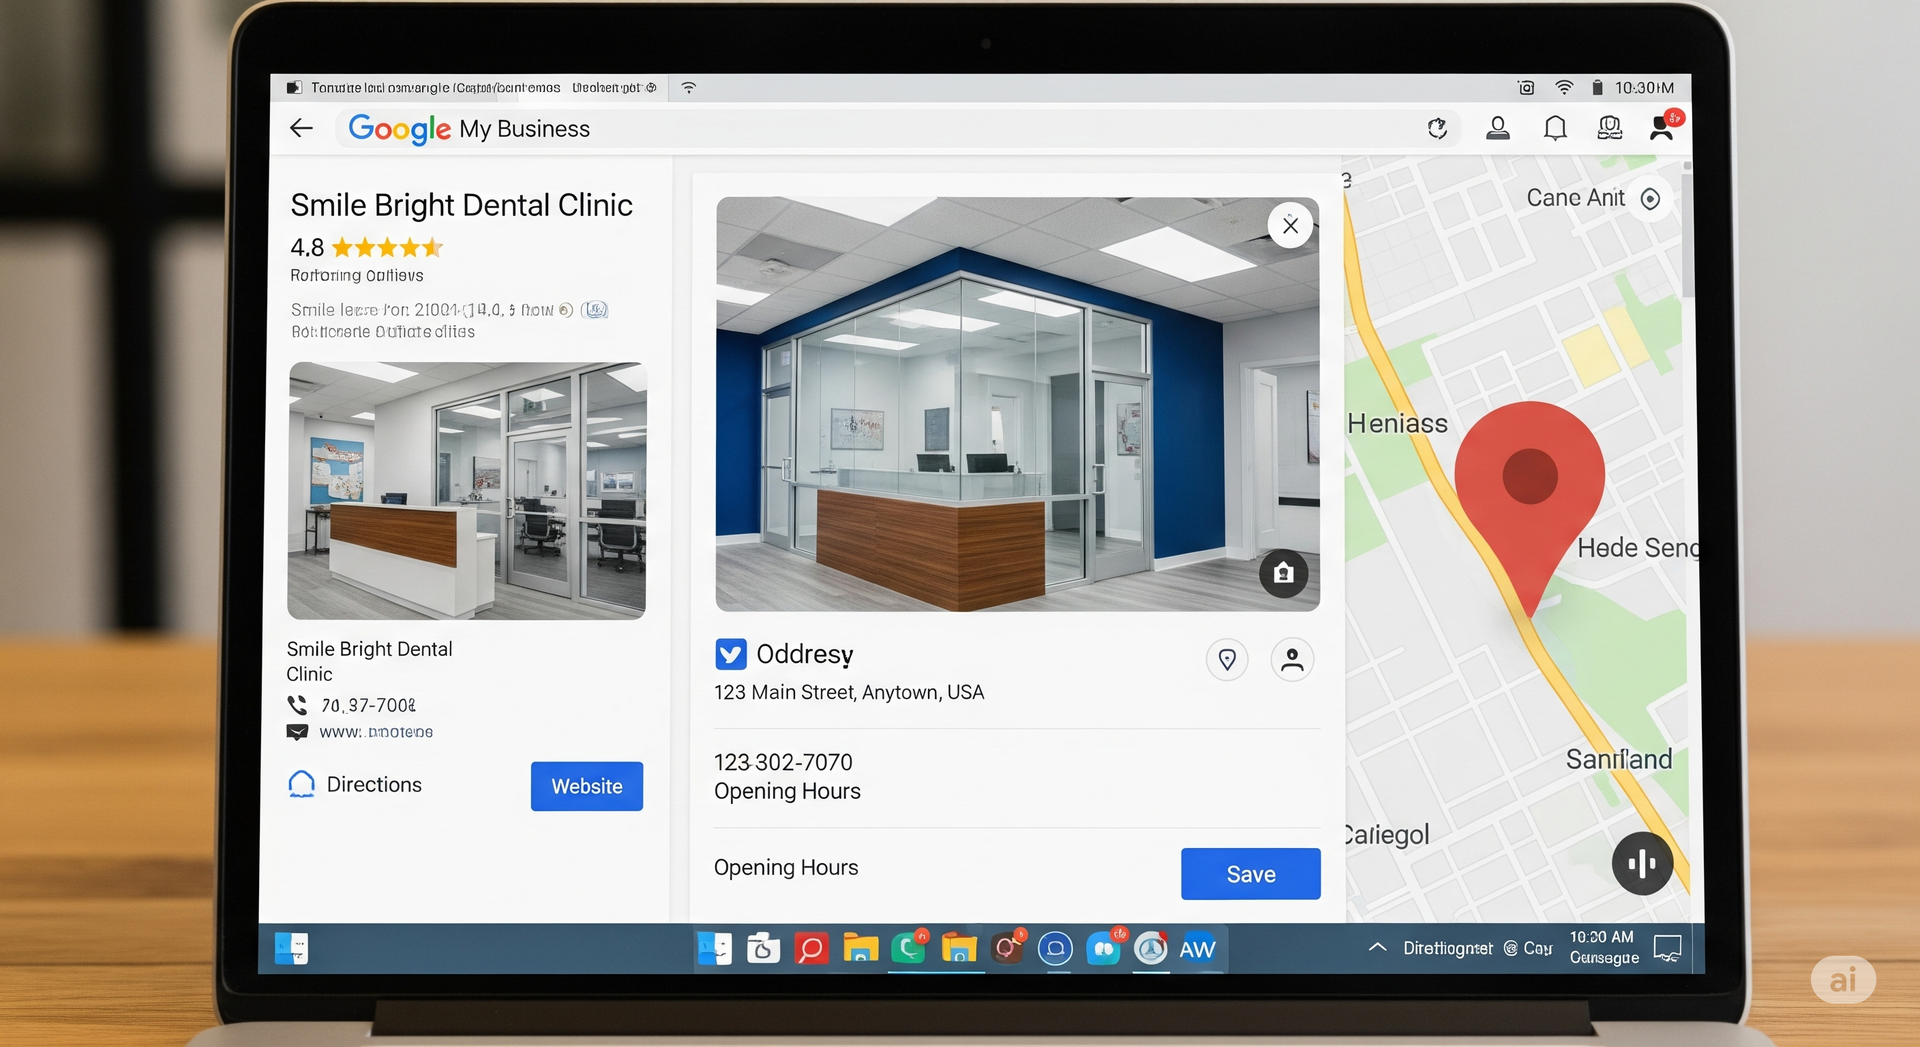The width and height of the screenshot is (1920, 1047).
Task: Click the Smile Bright Dental Clinic heading
Action: click(x=461, y=205)
